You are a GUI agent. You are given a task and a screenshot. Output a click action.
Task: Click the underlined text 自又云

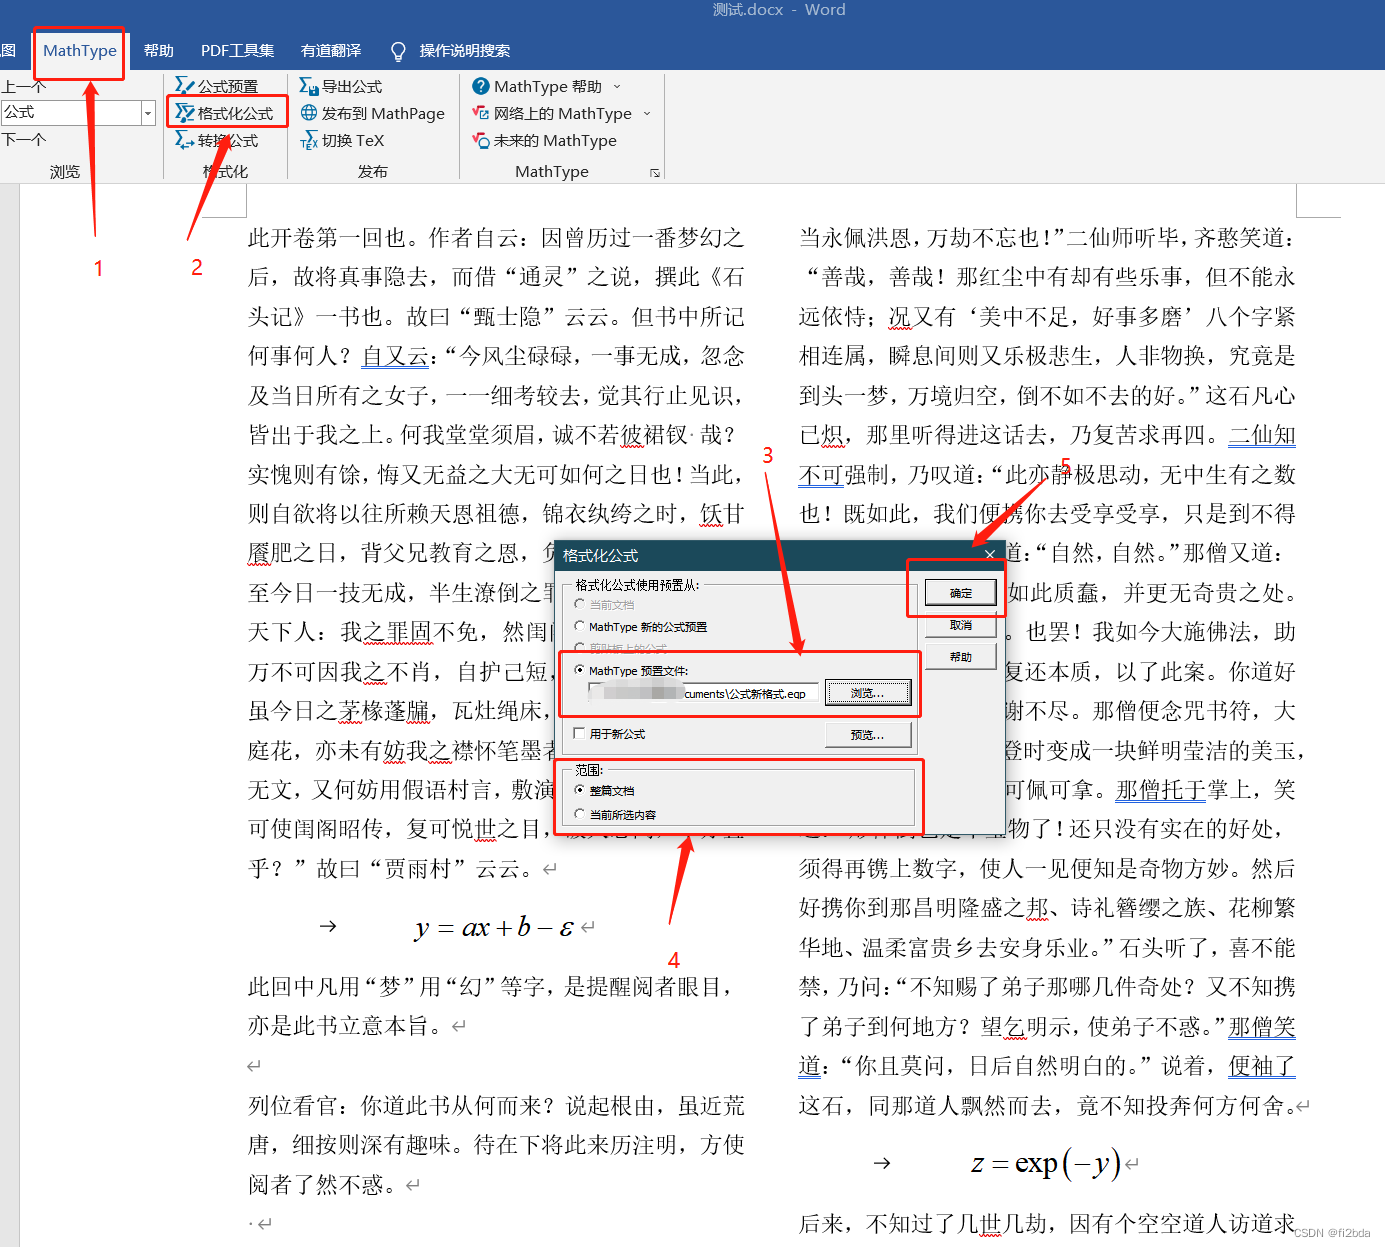pos(395,356)
